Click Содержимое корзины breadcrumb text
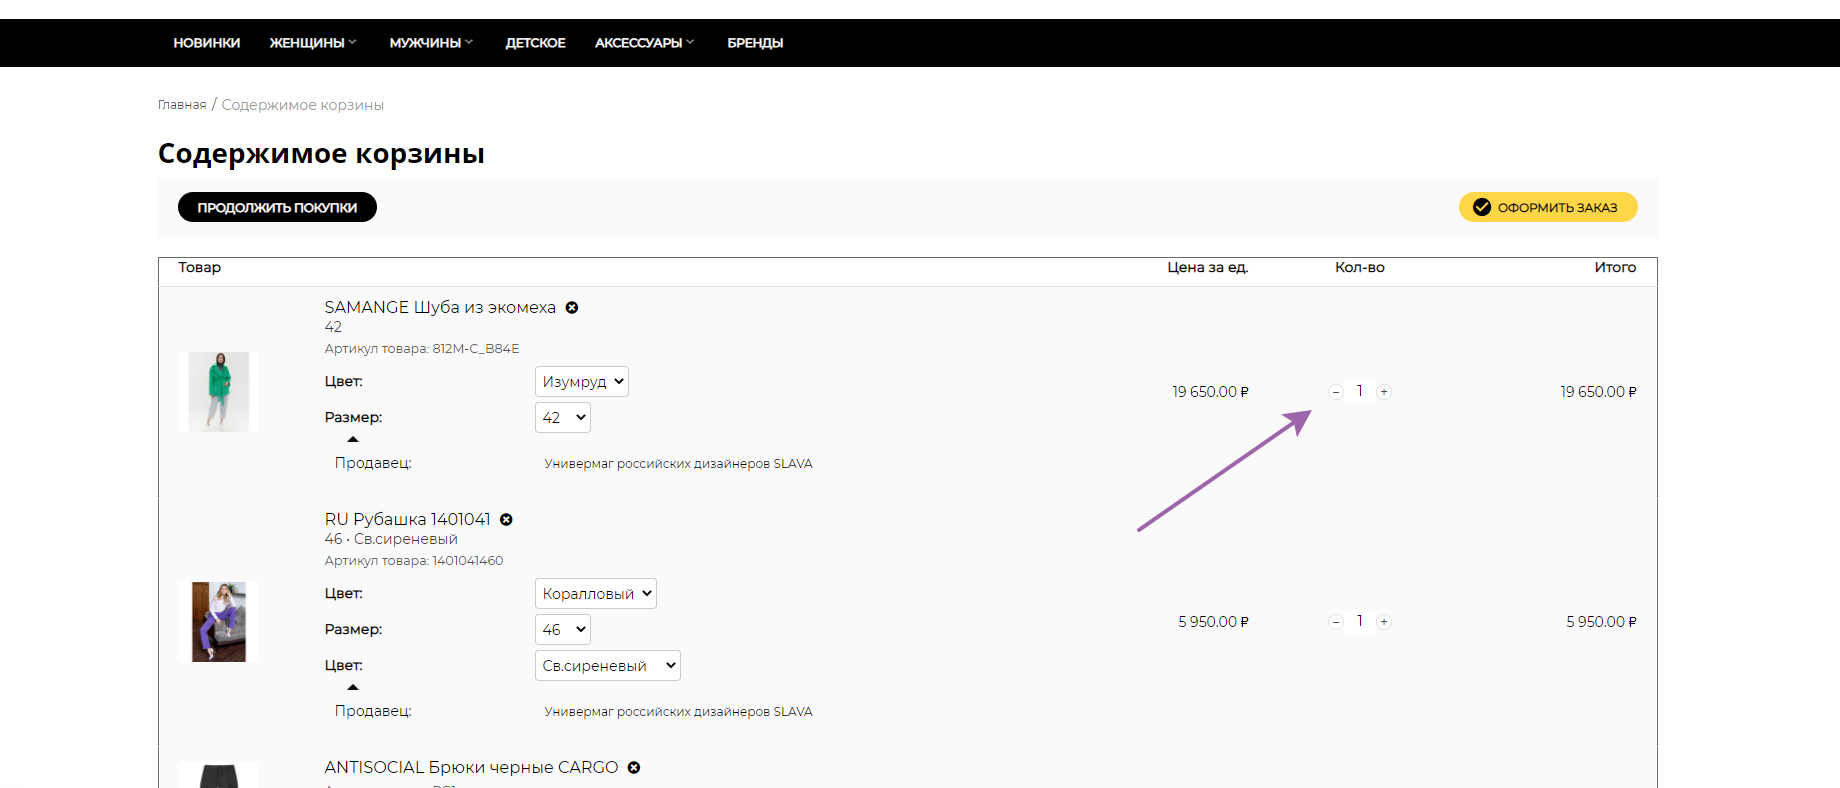 point(302,105)
